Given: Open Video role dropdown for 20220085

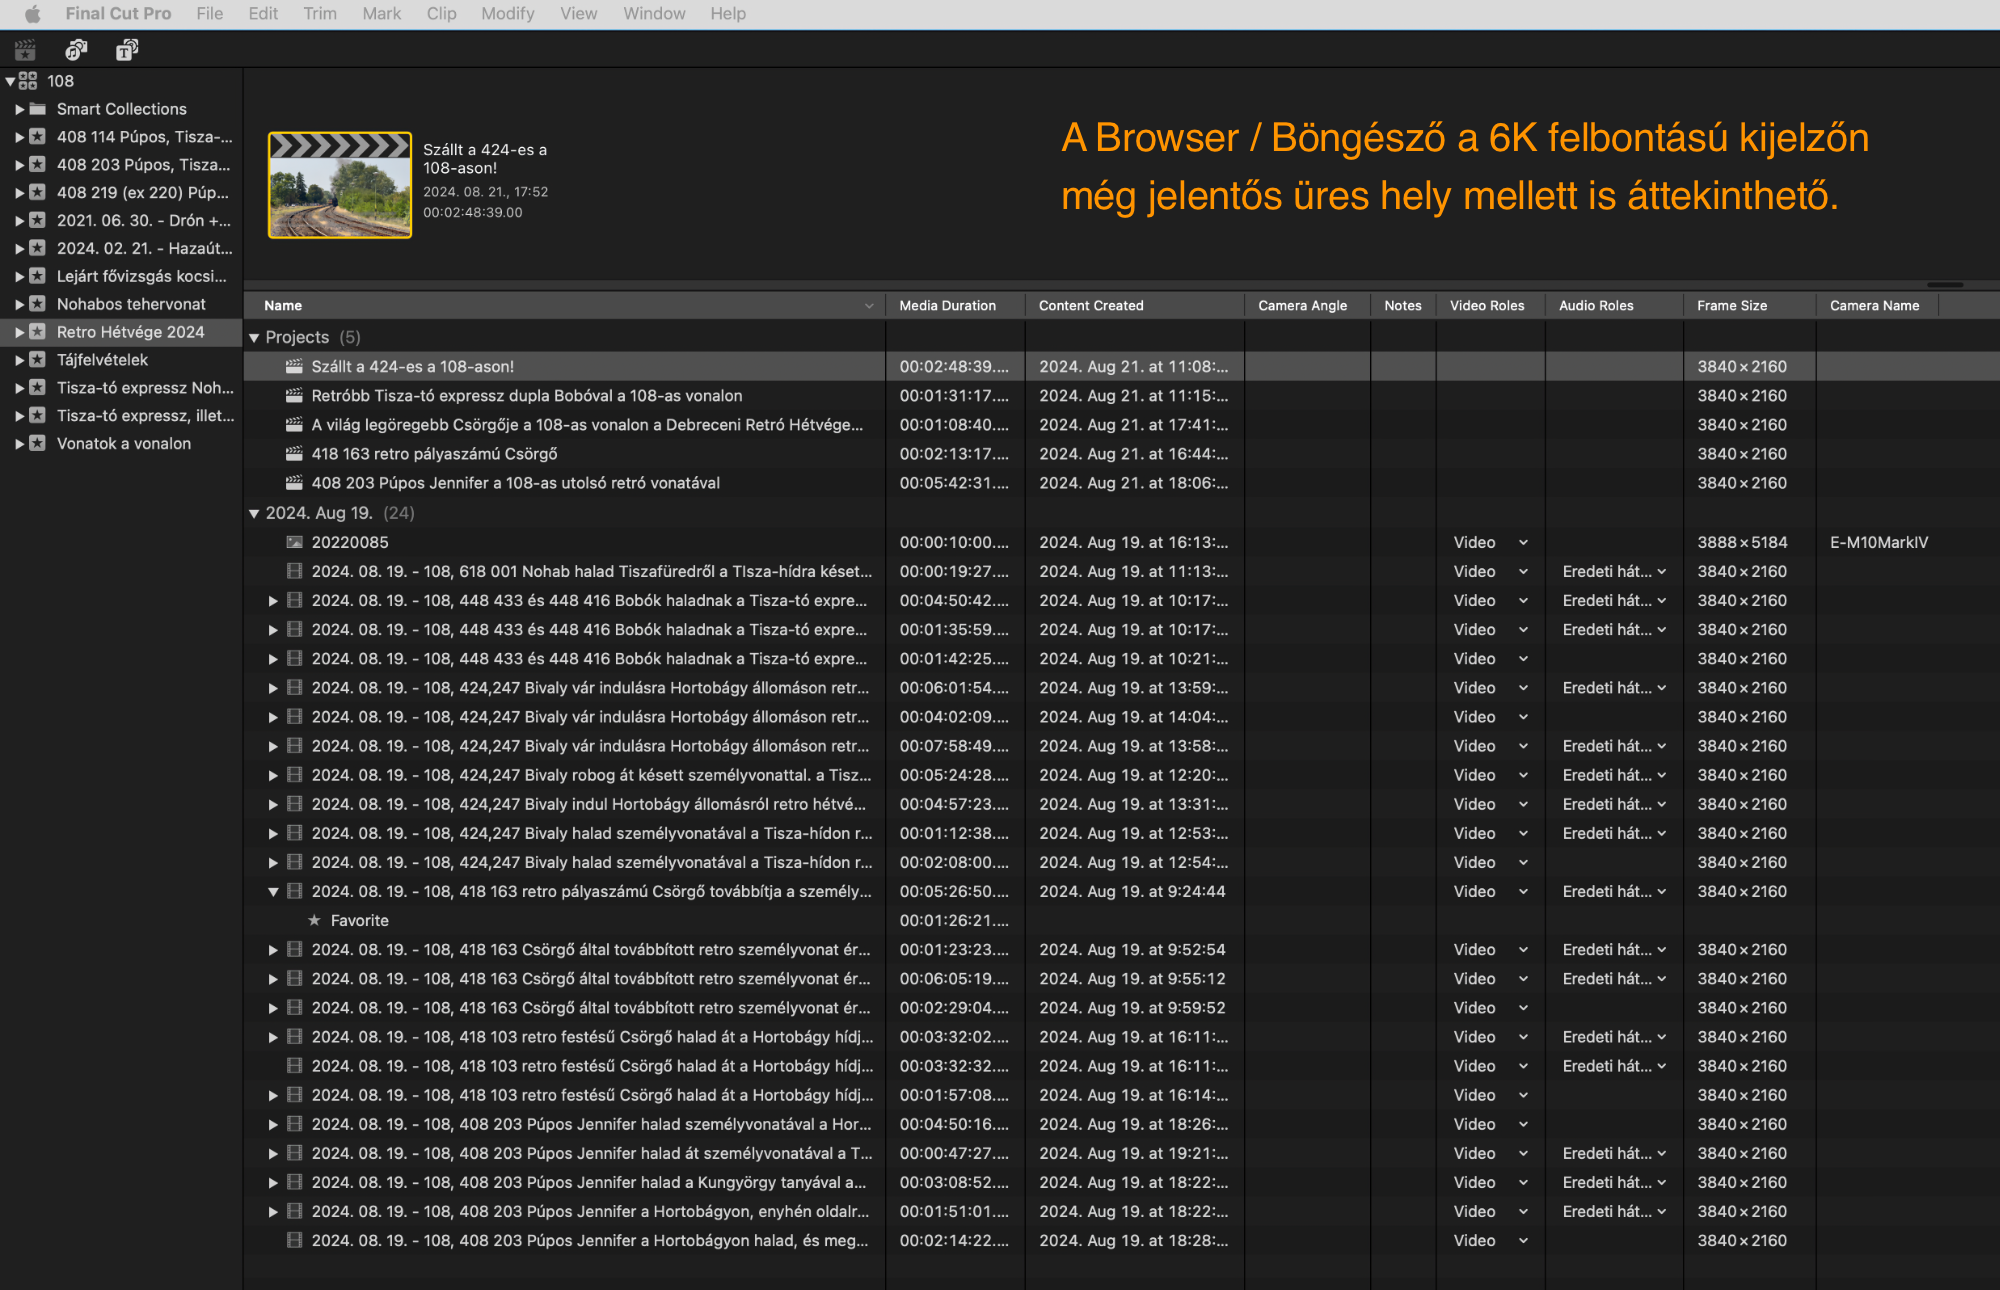Looking at the screenshot, I should pyautogui.click(x=1523, y=542).
